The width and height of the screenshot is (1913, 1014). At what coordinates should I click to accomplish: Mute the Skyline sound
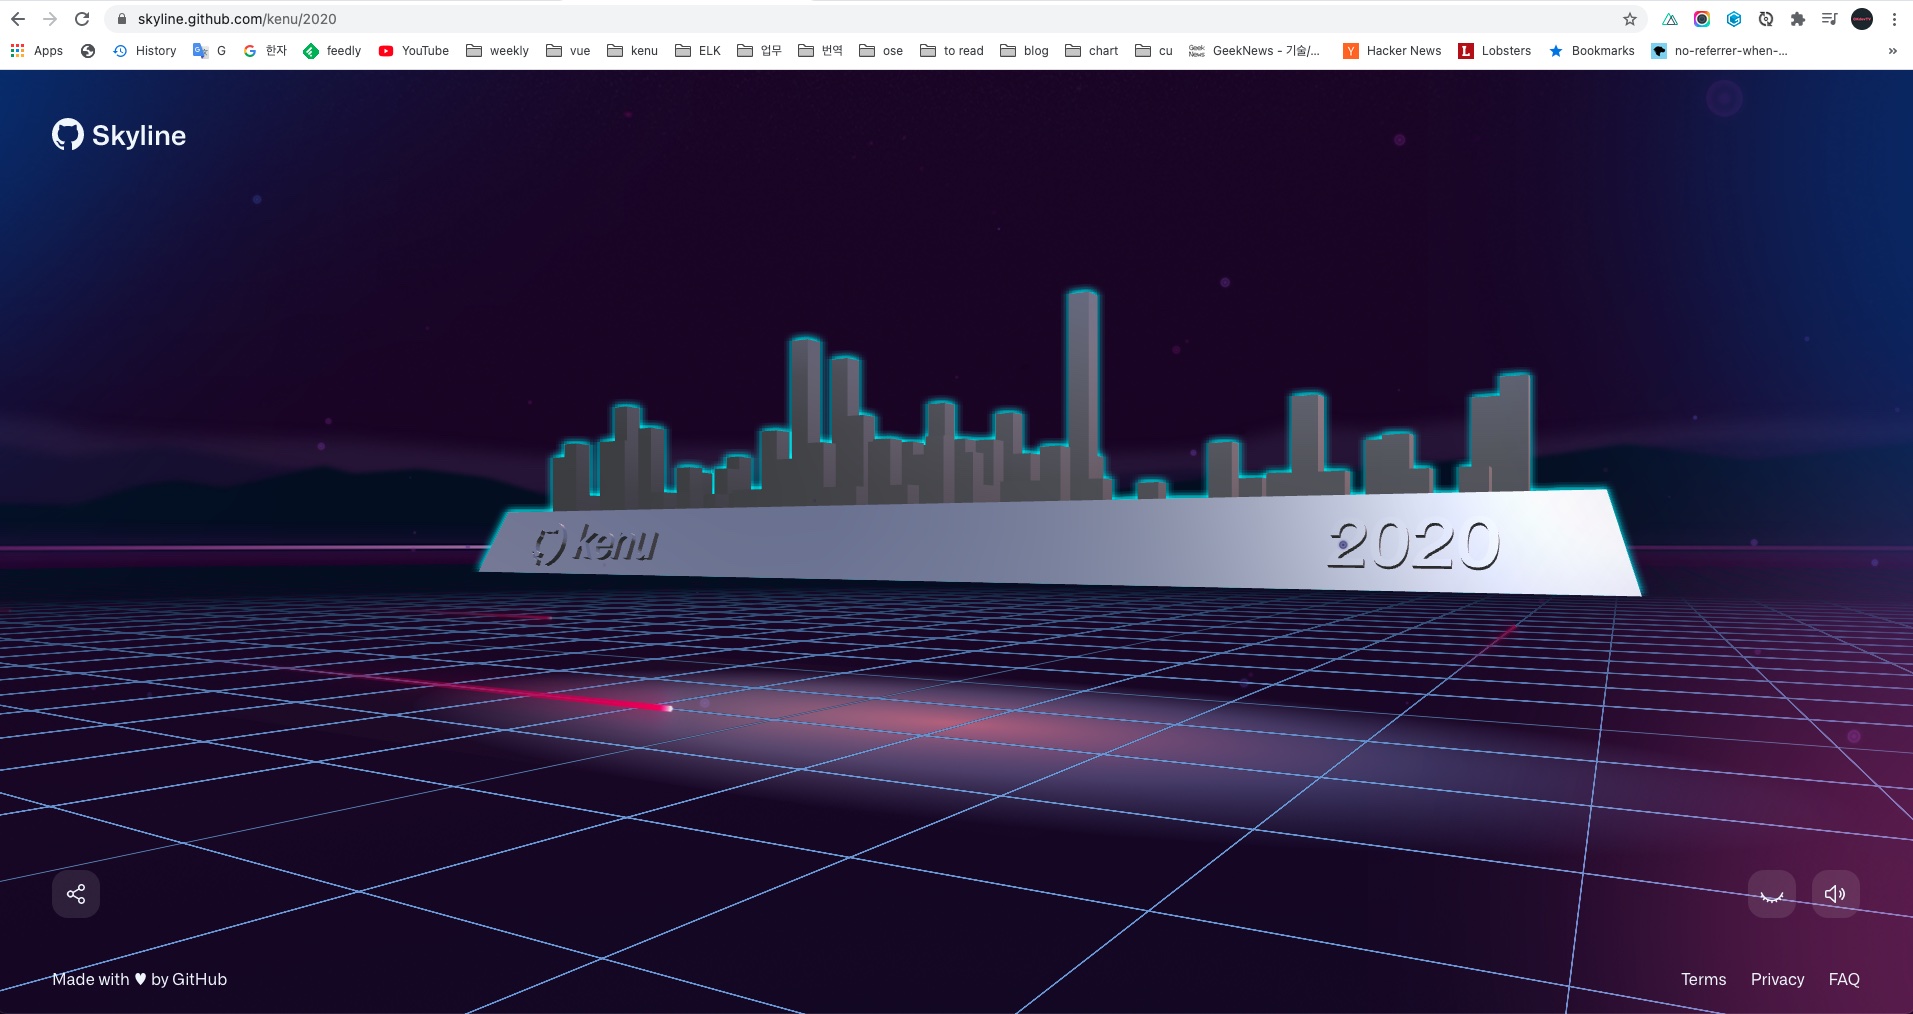[x=1836, y=894]
